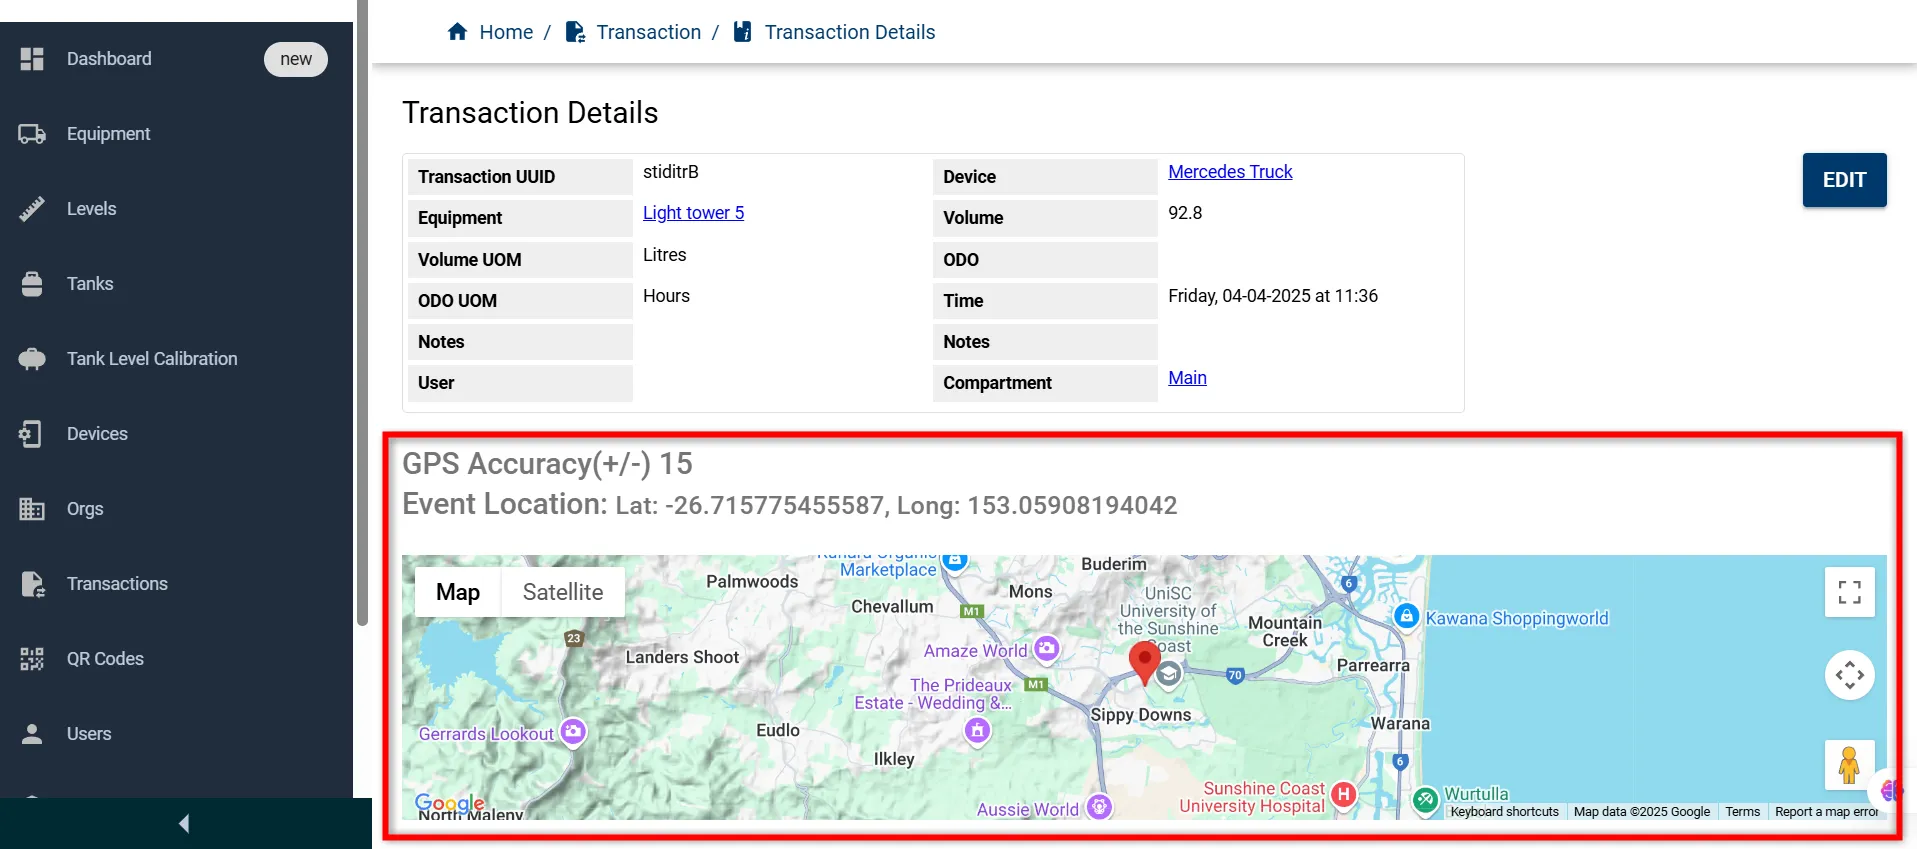Click the Aussie World map marker
This screenshot has height=849, width=1917.
[1100, 806]
